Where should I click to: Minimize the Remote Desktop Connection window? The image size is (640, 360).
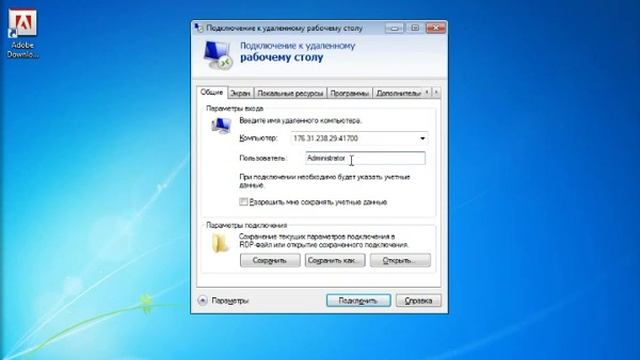pyautogui.click(x=395, y=28)
